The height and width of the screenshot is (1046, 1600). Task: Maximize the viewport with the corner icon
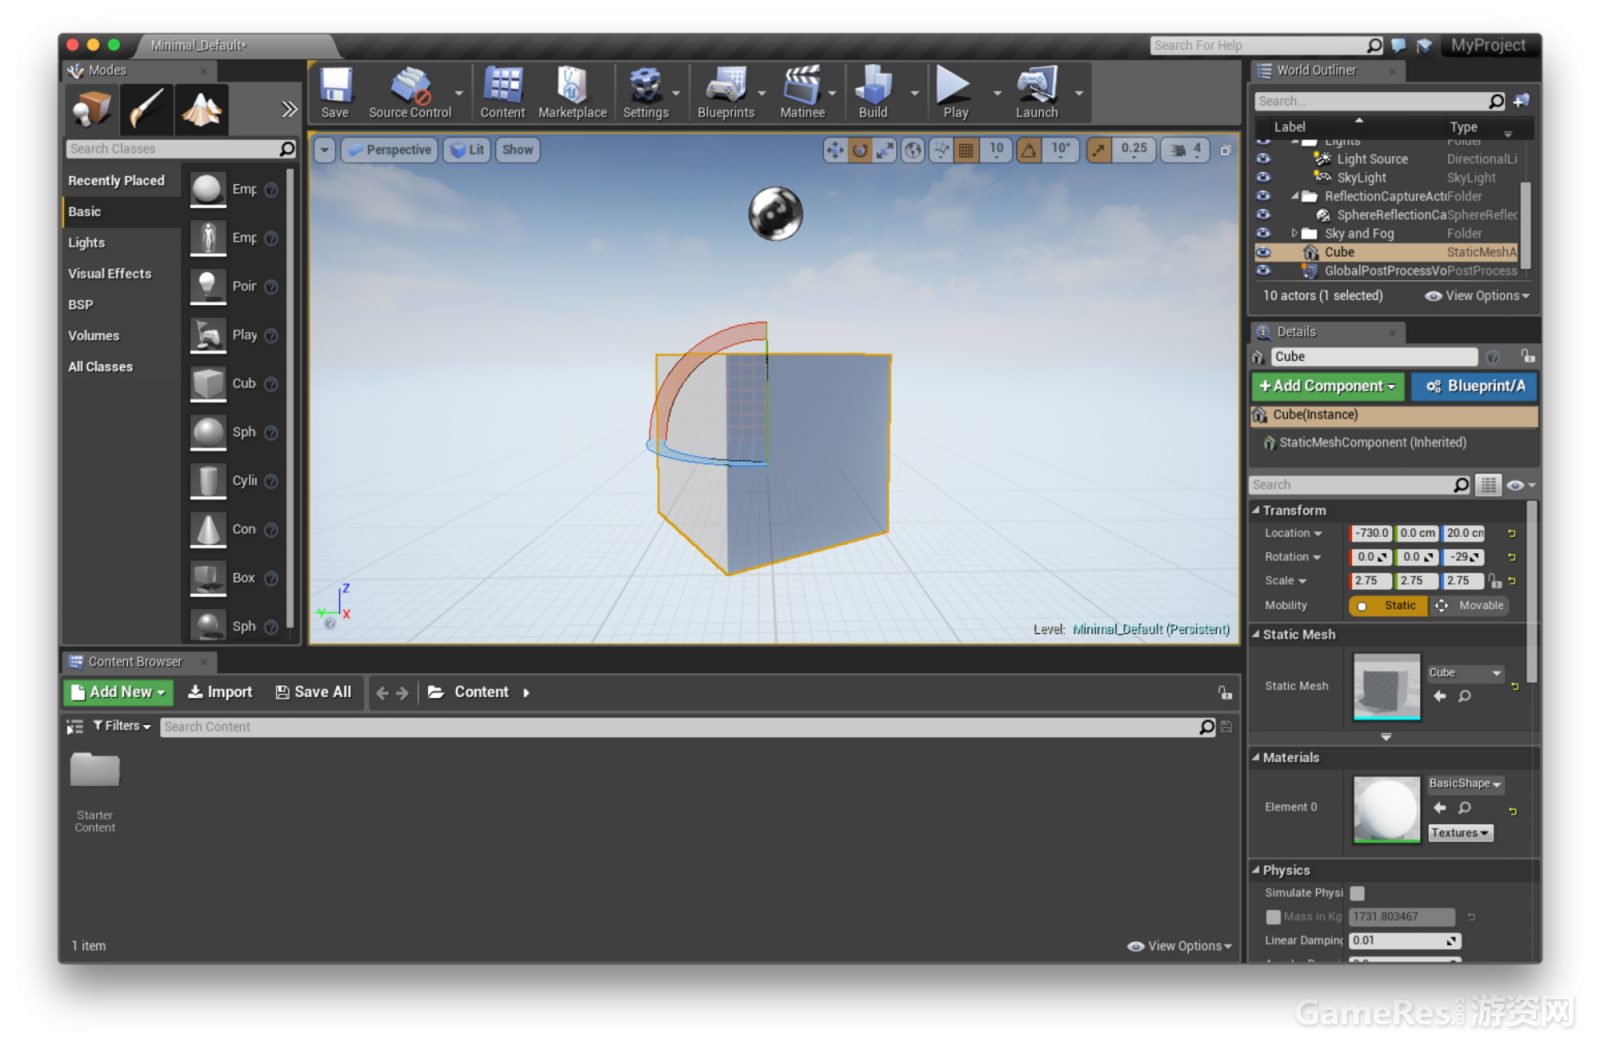point(1226,150)
